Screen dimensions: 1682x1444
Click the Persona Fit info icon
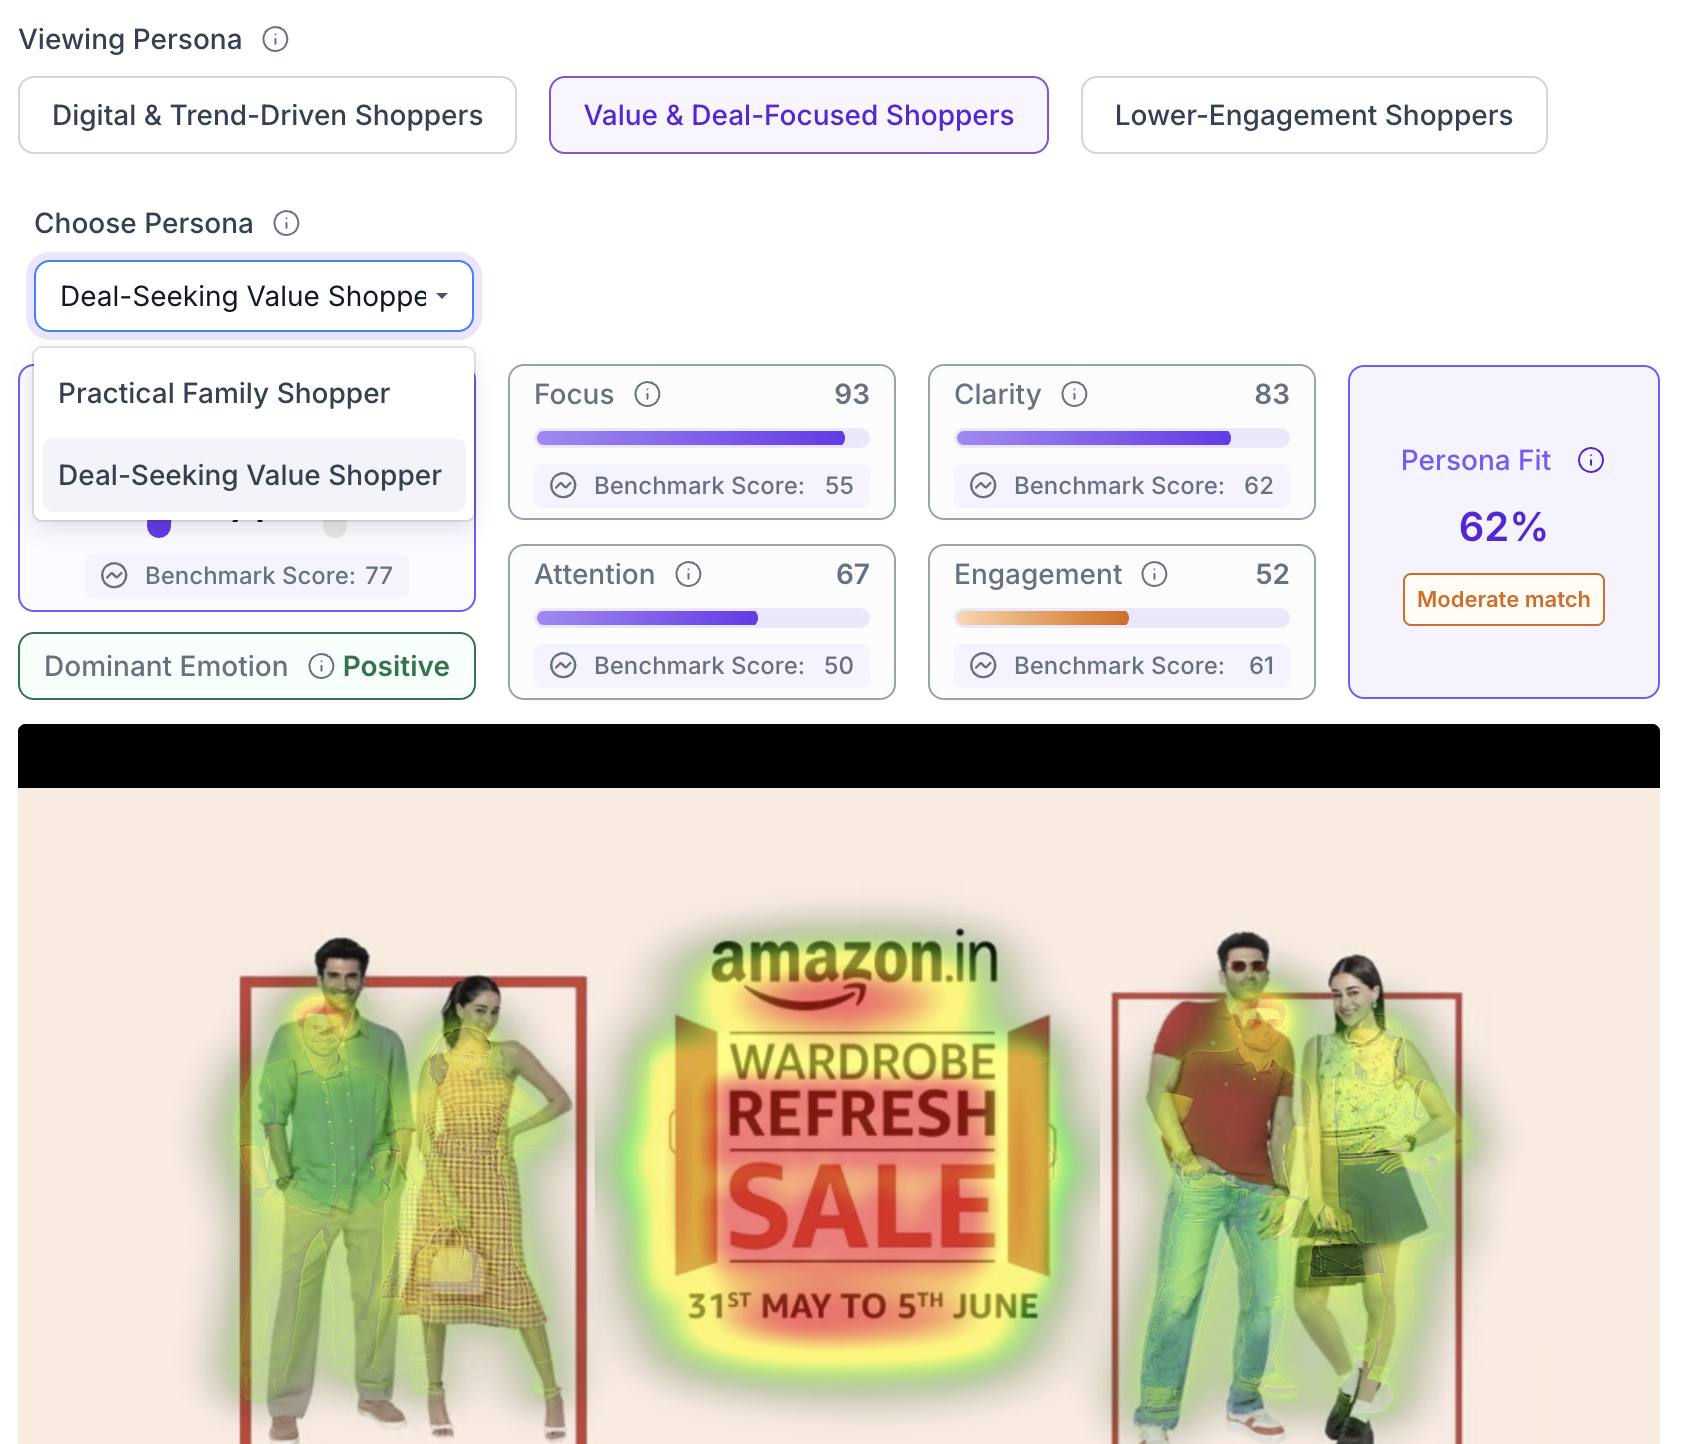coord(1590,460)
